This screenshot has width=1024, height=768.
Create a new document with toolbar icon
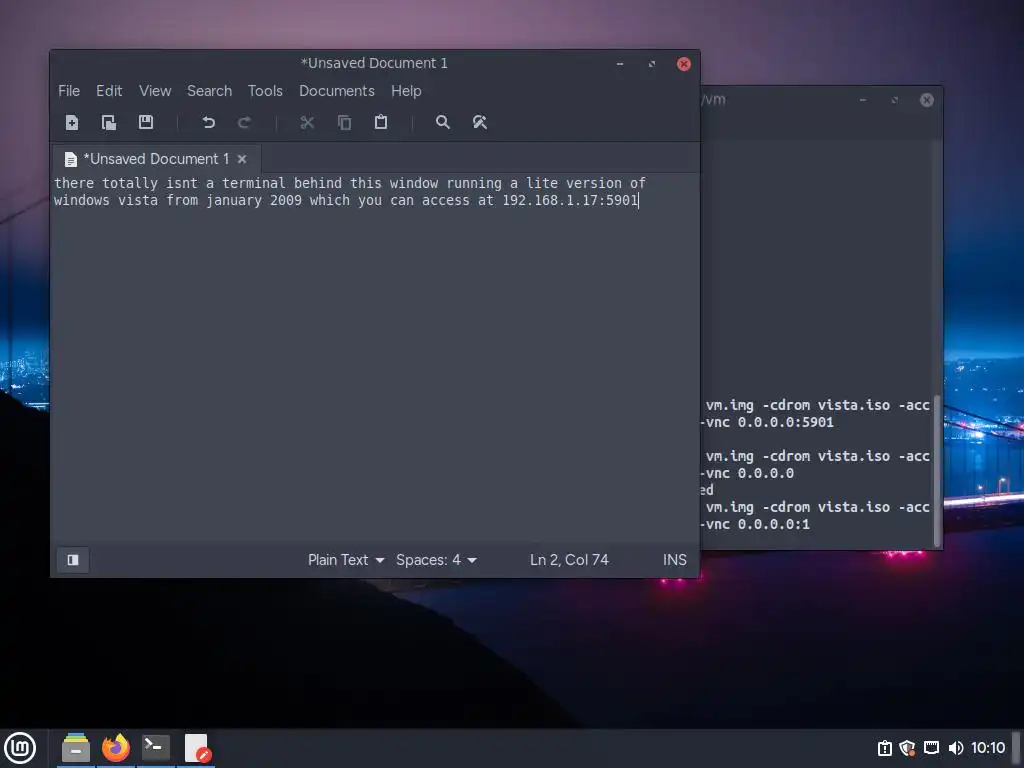[x=72, y=122]
